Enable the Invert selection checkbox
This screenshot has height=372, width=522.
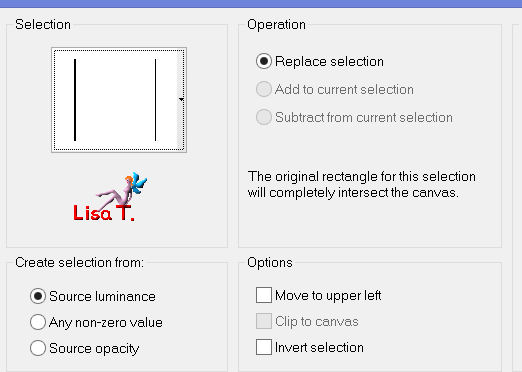pyautogui.click(x=264, y=347)
